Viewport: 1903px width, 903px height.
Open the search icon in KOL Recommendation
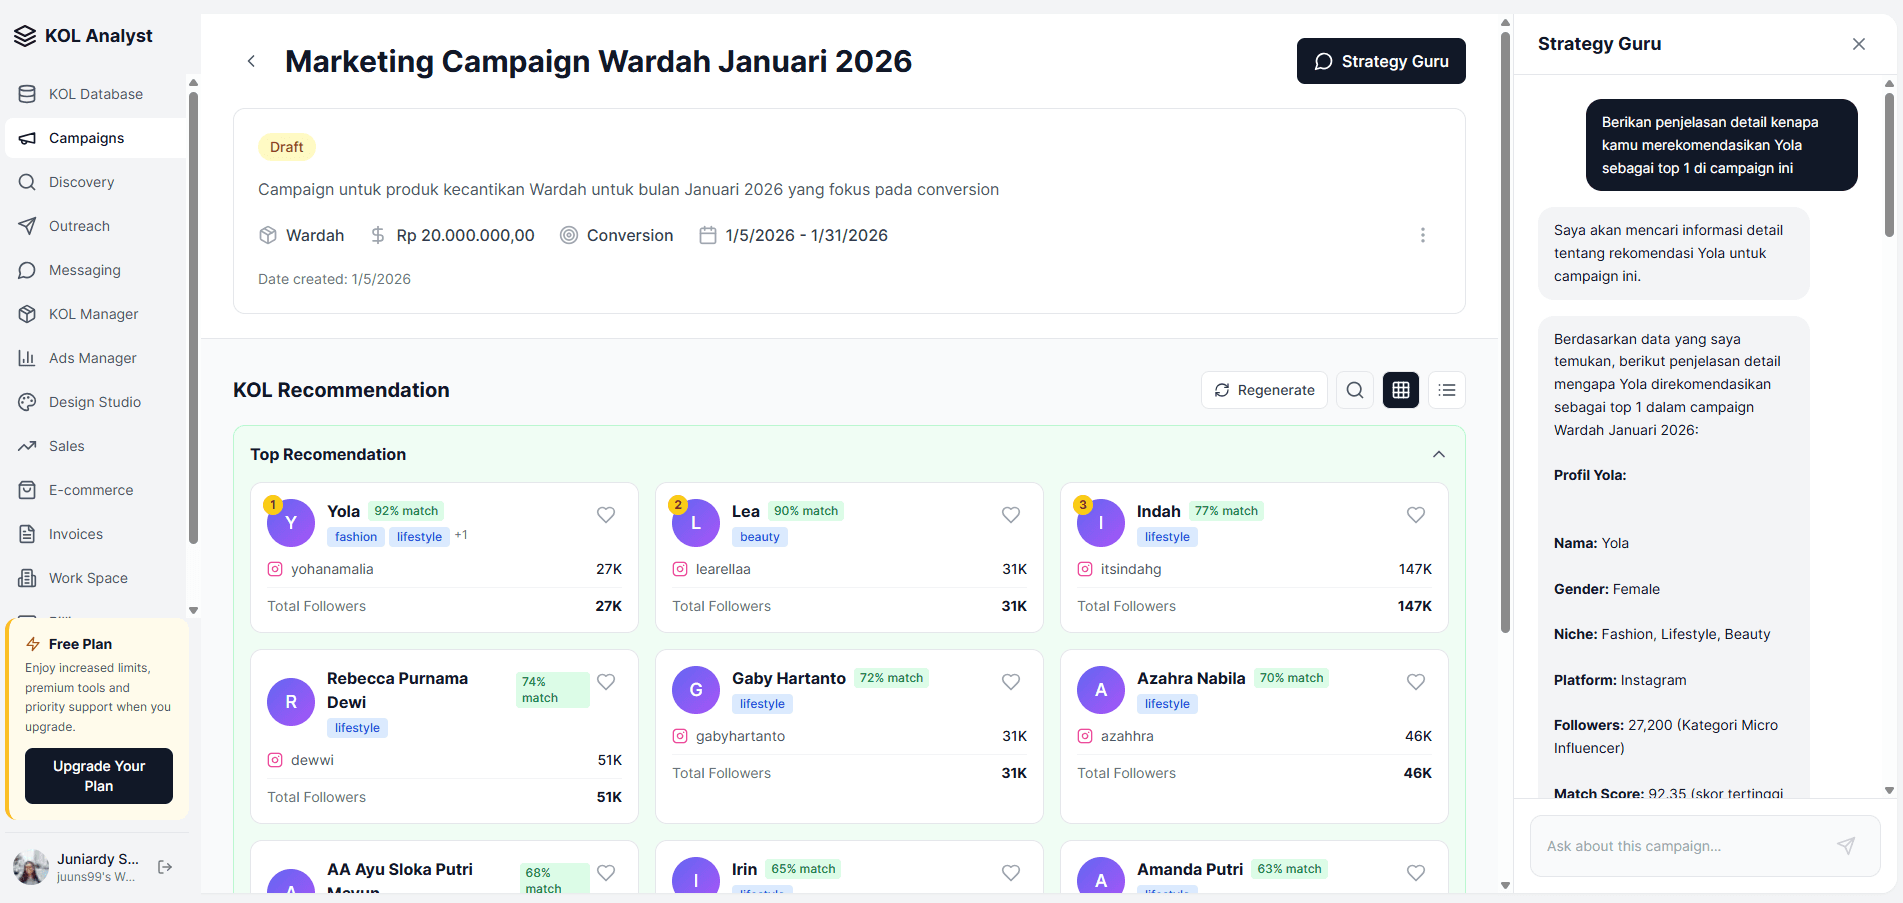coord(1354,390)
